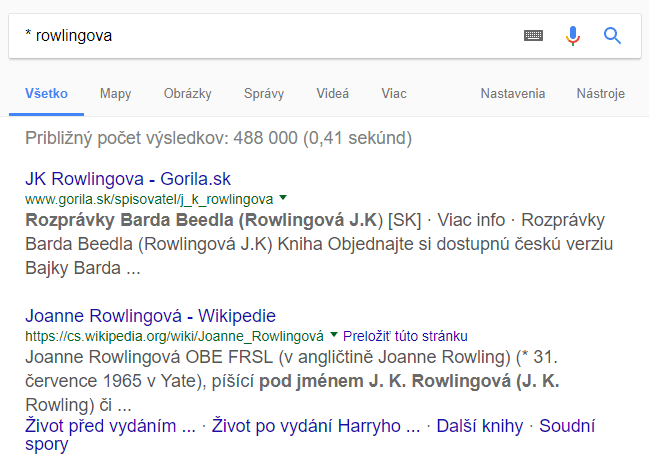Start voice search with microphone icon
The height and width of the screenshot is (460, 649).
tap(573, 36)
